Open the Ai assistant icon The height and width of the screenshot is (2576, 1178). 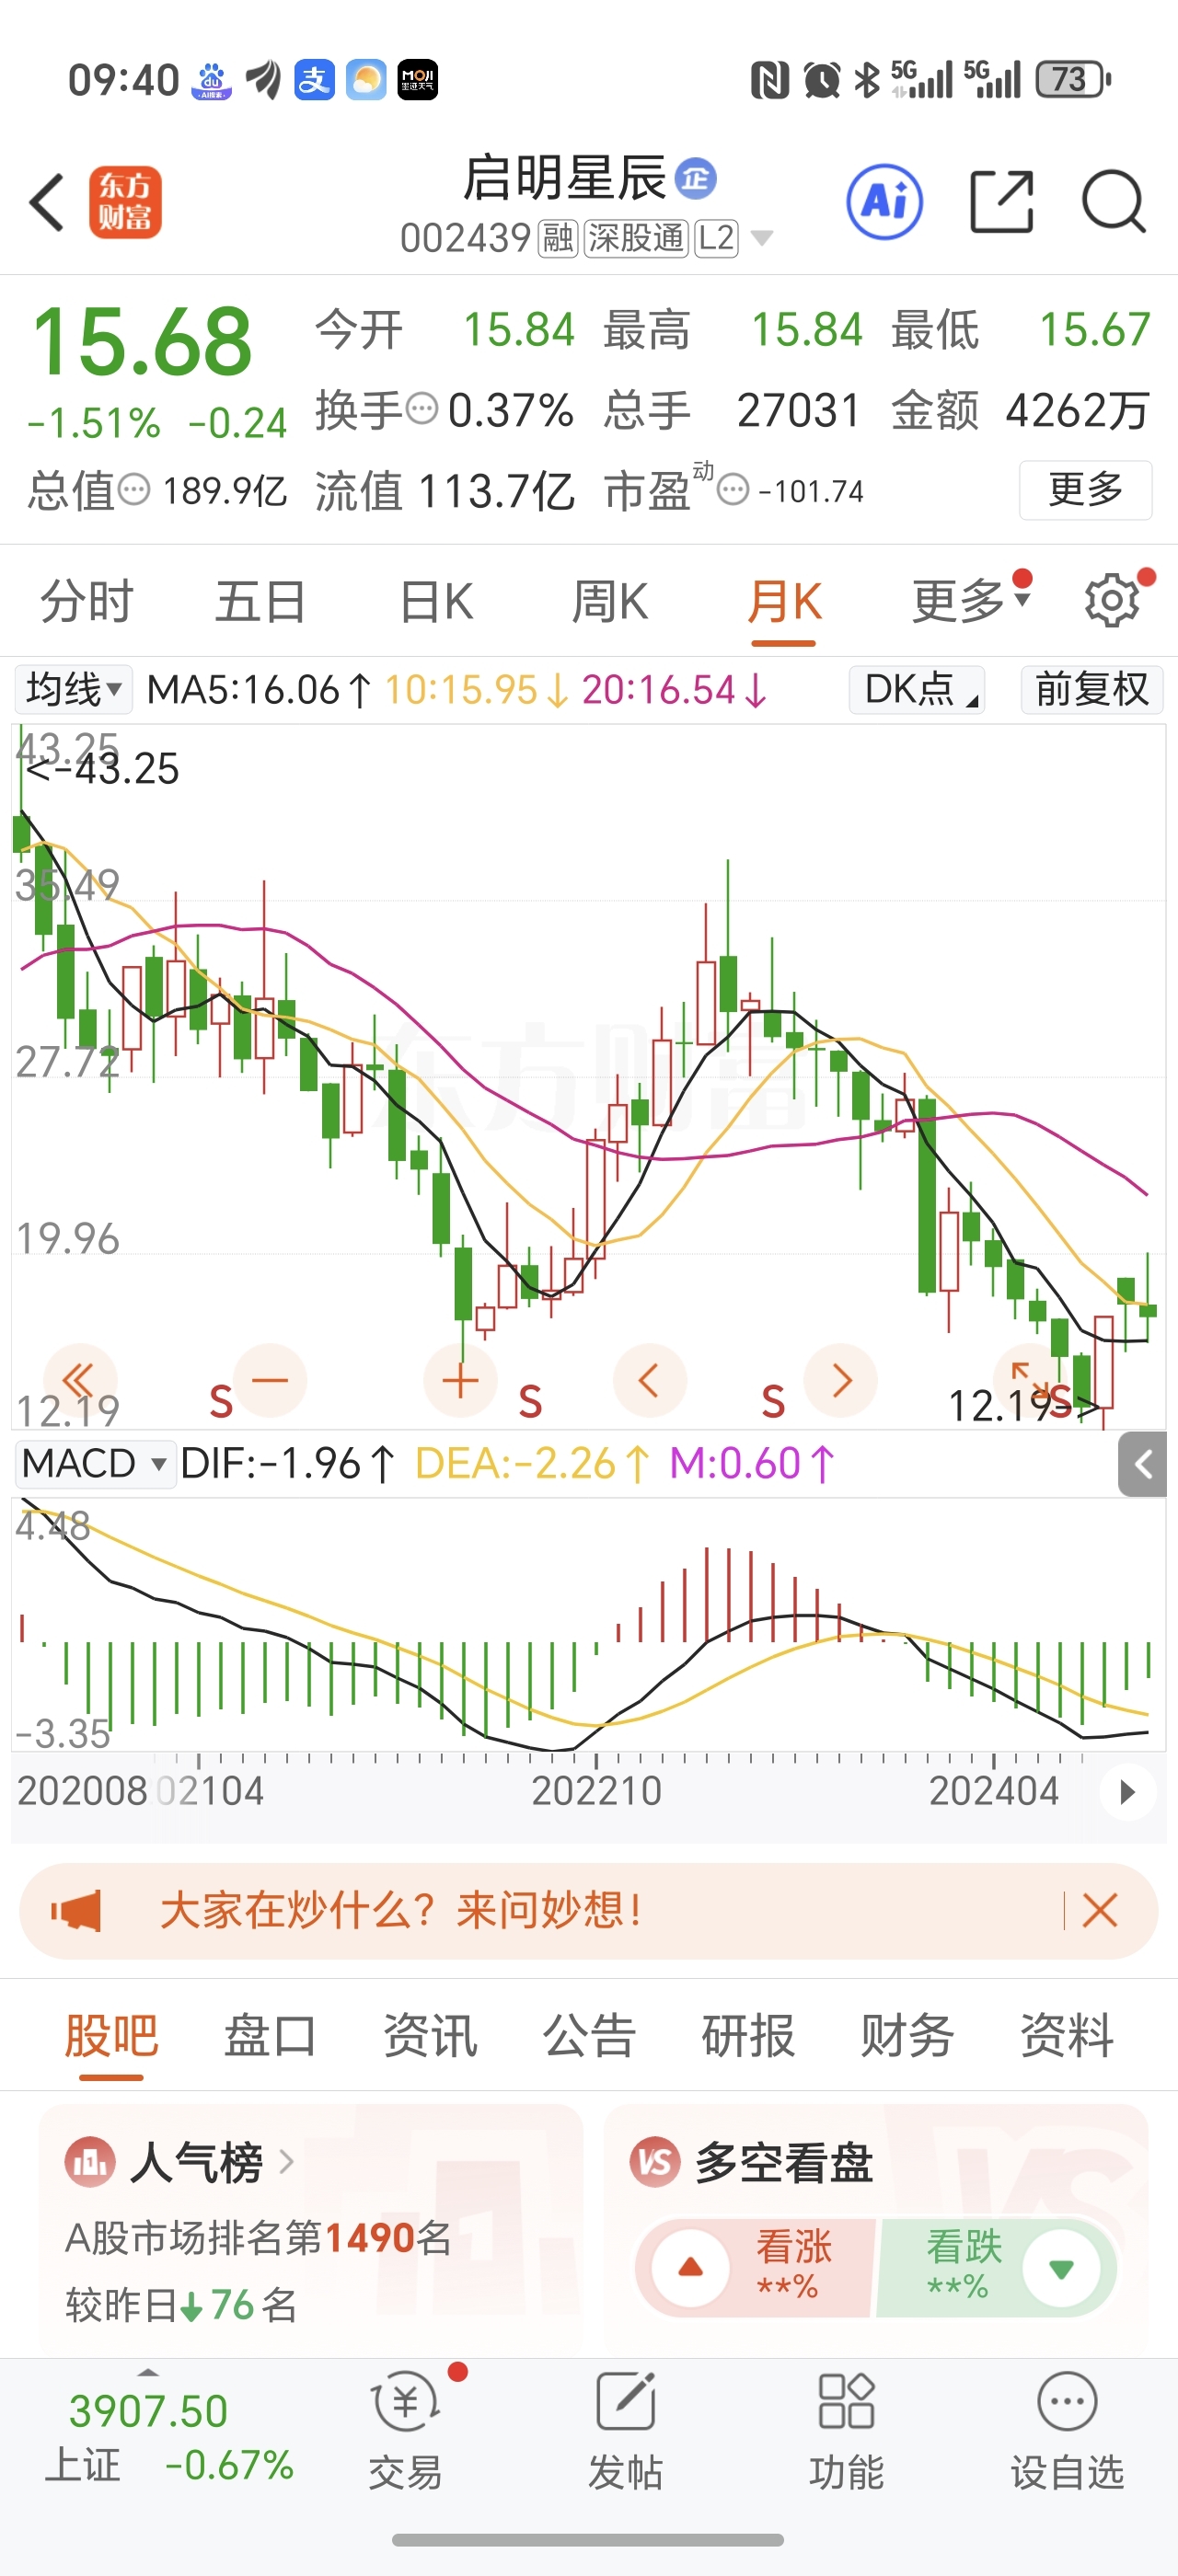(x=884, y=202)
